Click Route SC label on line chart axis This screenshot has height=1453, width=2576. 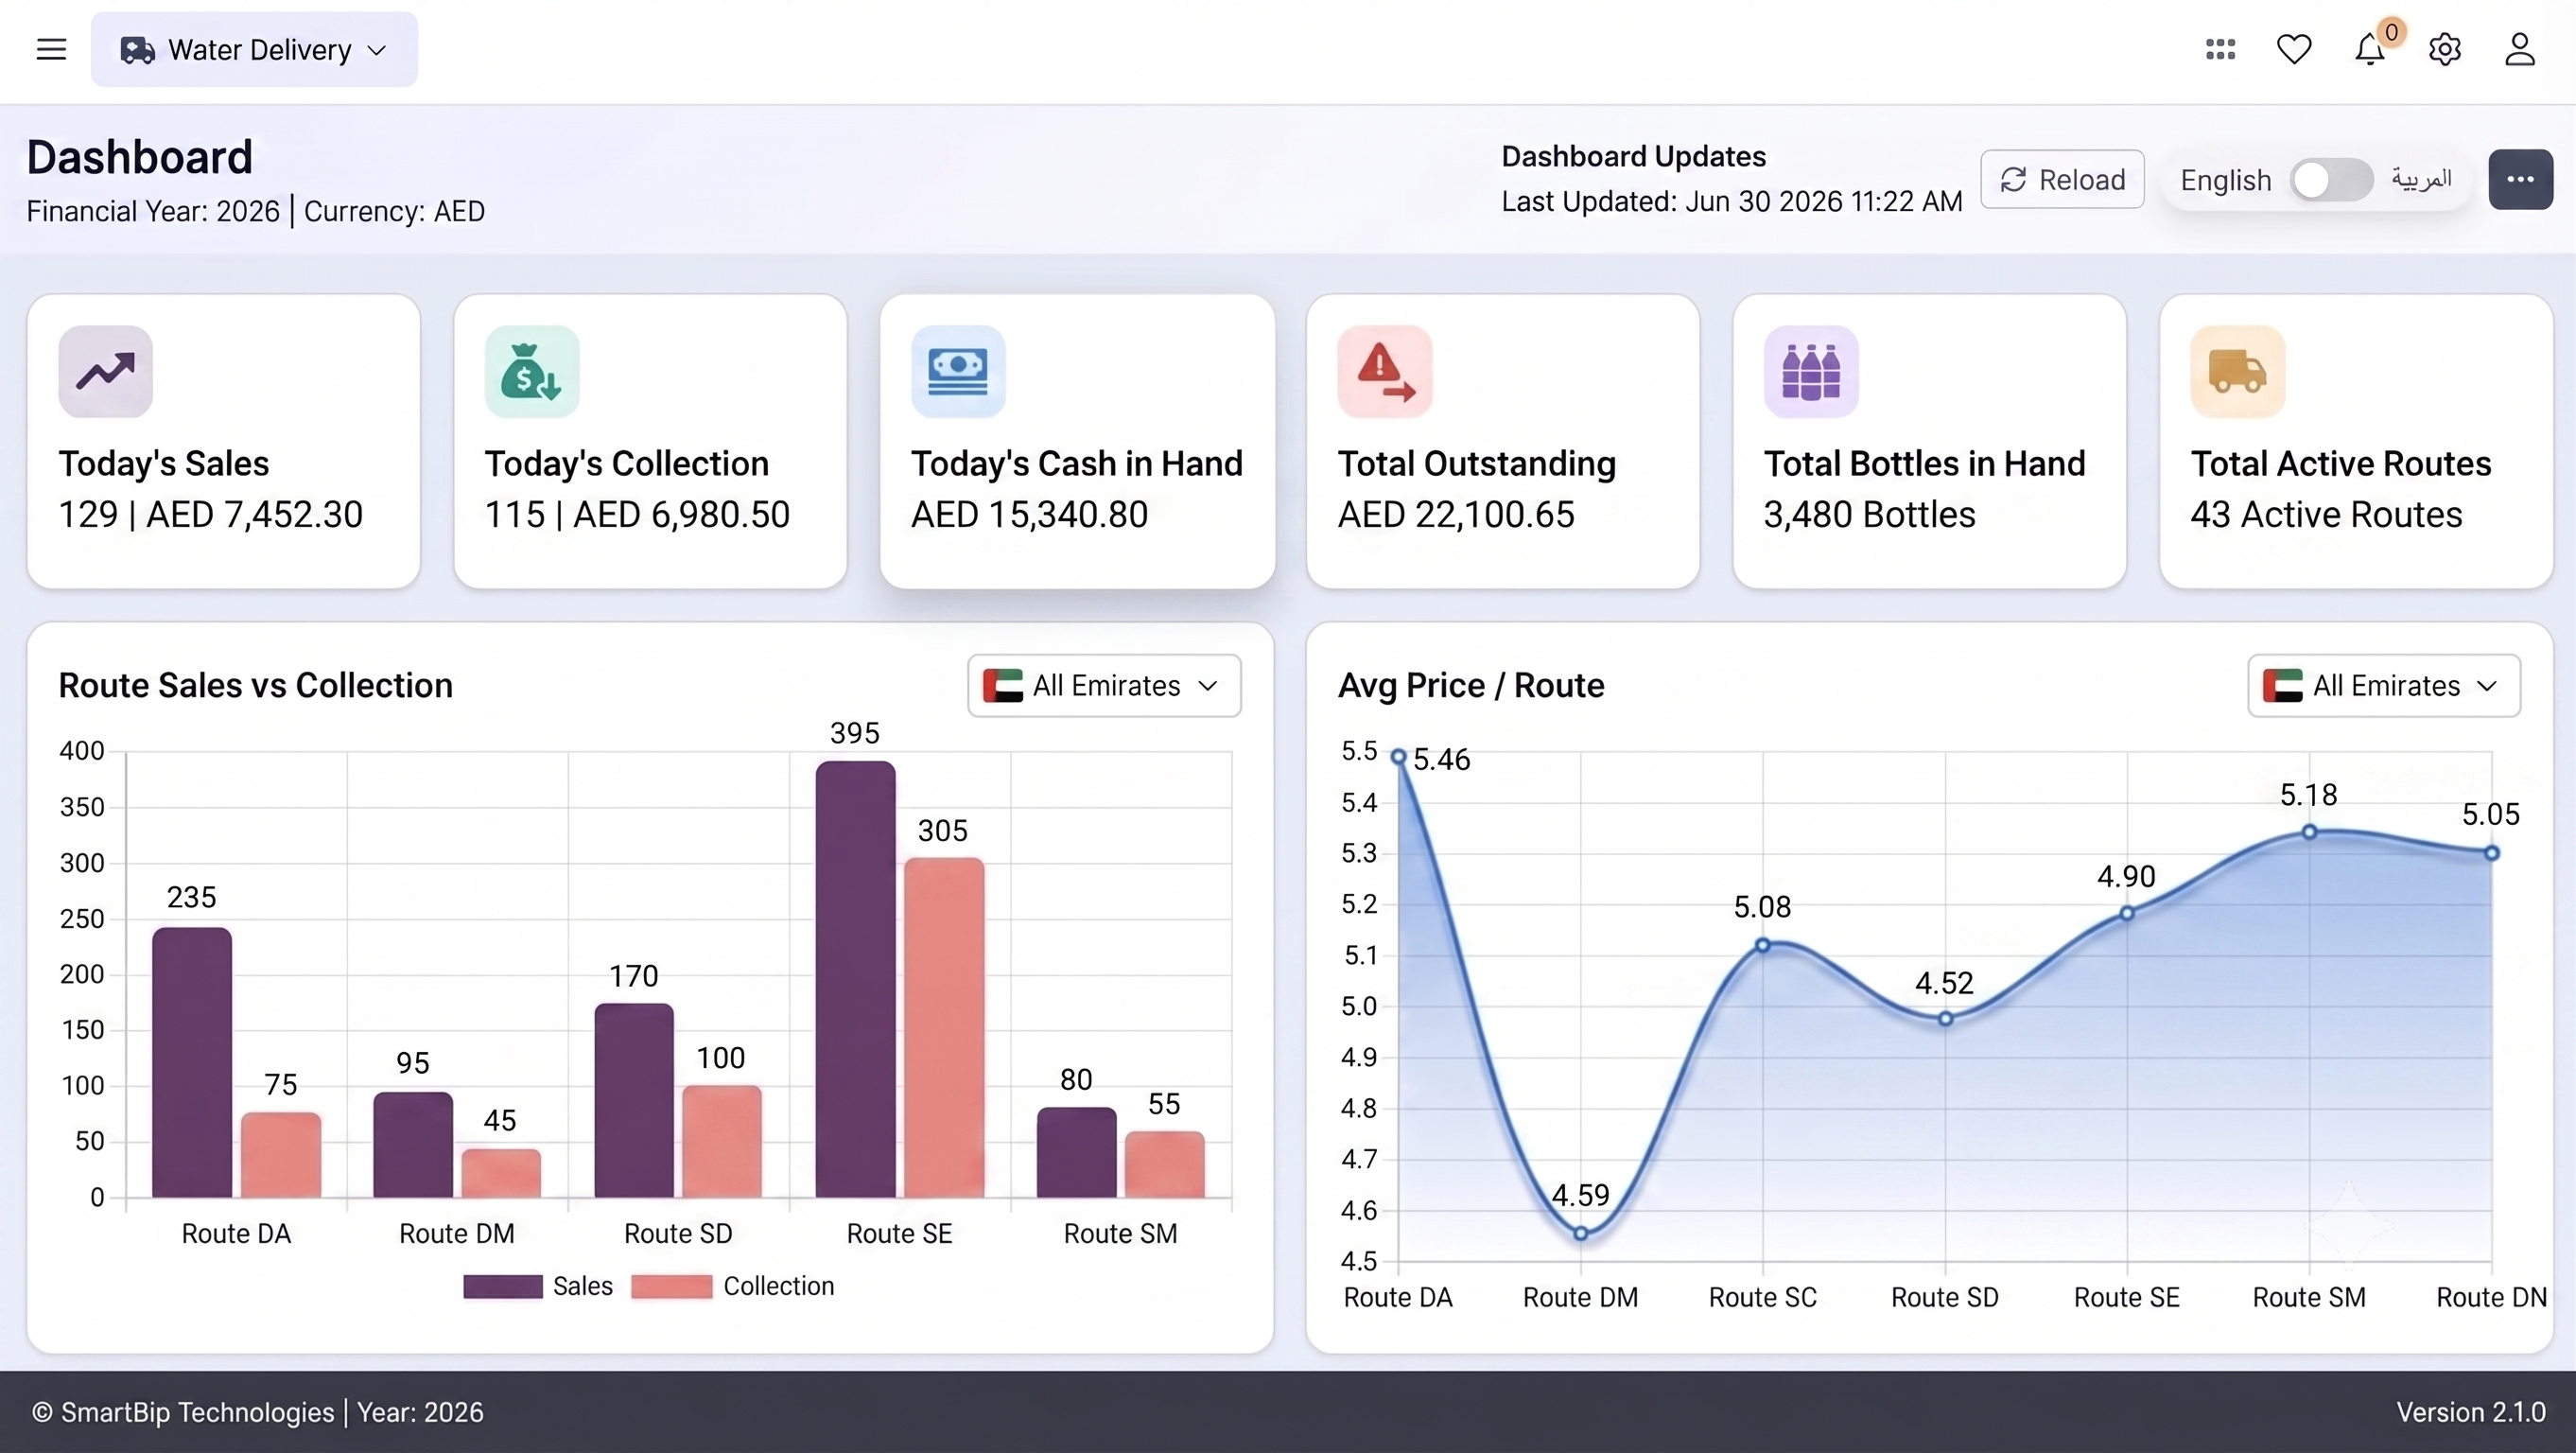[1763, 1298]
